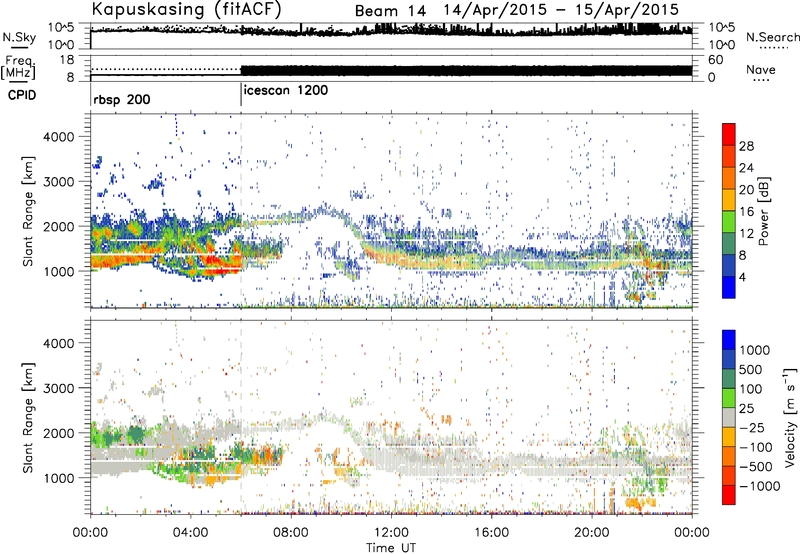The width and height of the screenshot is (800, 554).
Task: Click the Slant Range label of velocity panel
Action: click(28, 417)
